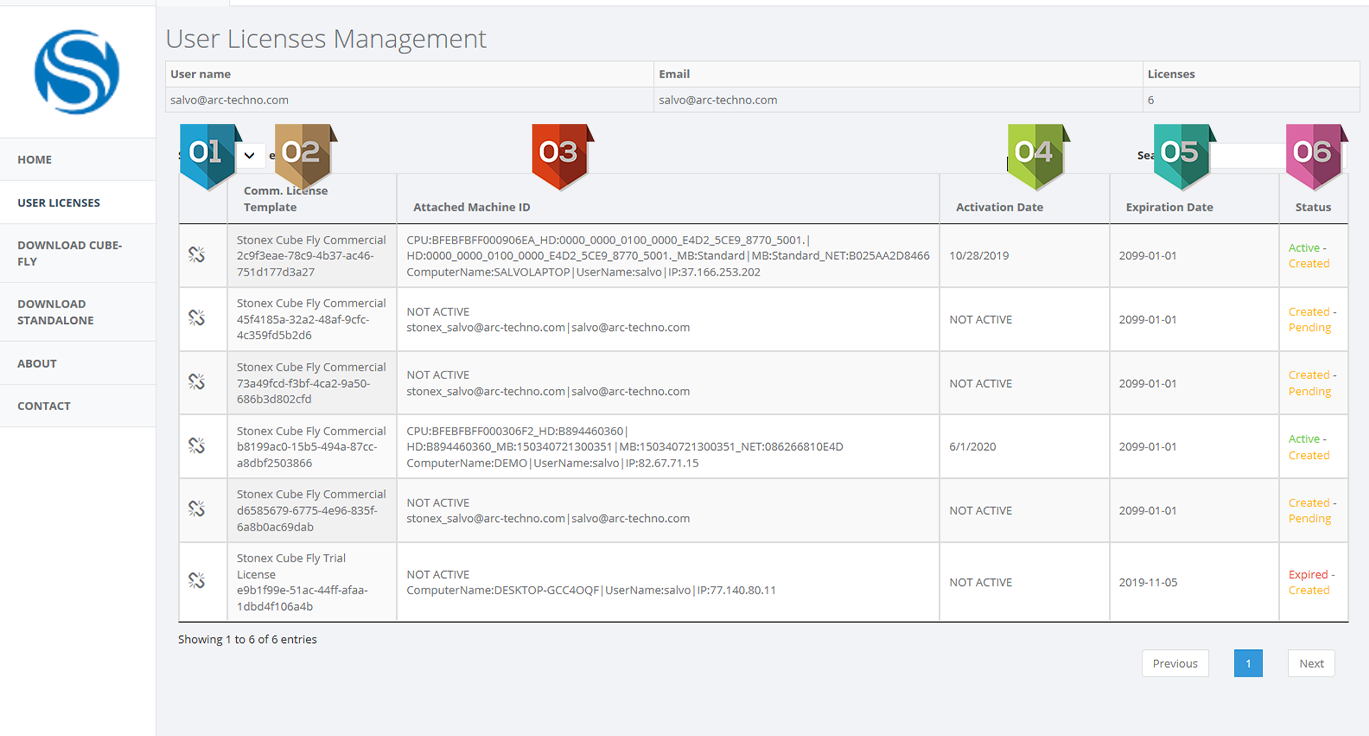1369x736 pixels.
Task: Select page 1 button
Action: coord(1248,663)
